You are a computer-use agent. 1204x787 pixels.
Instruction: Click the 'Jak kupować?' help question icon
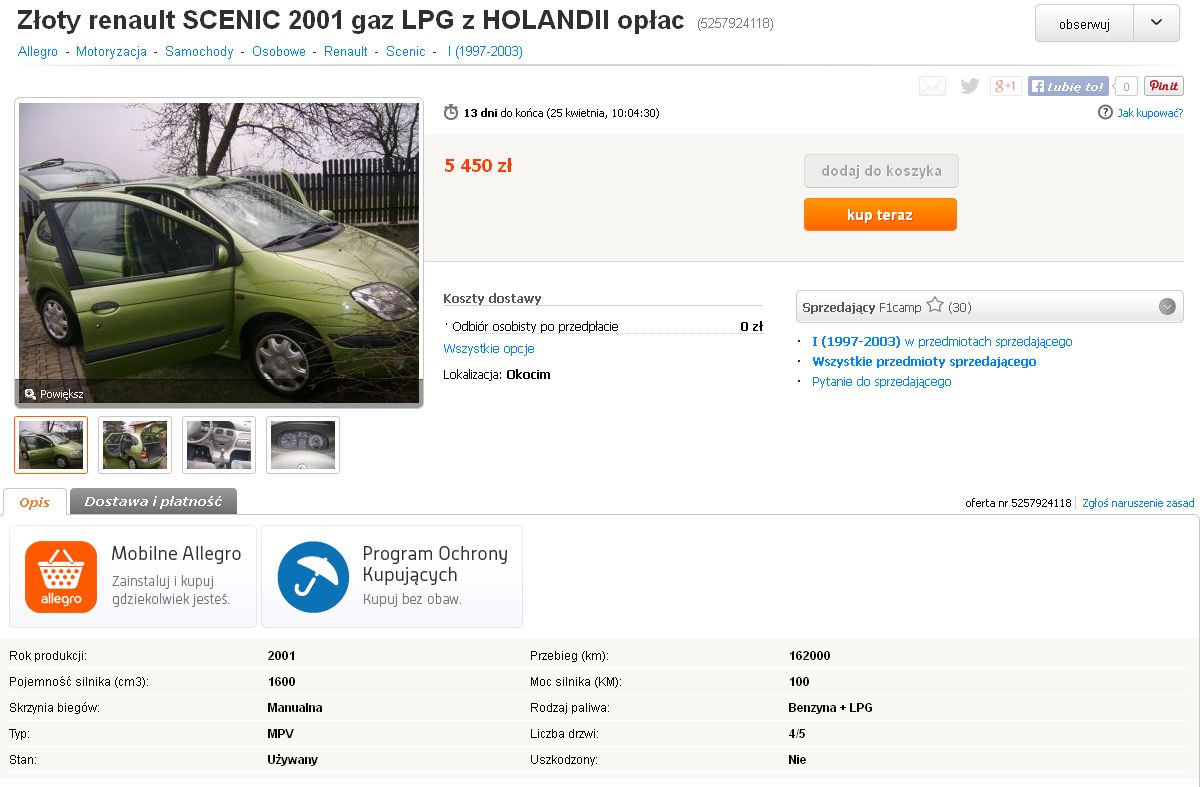point(1105,113)
